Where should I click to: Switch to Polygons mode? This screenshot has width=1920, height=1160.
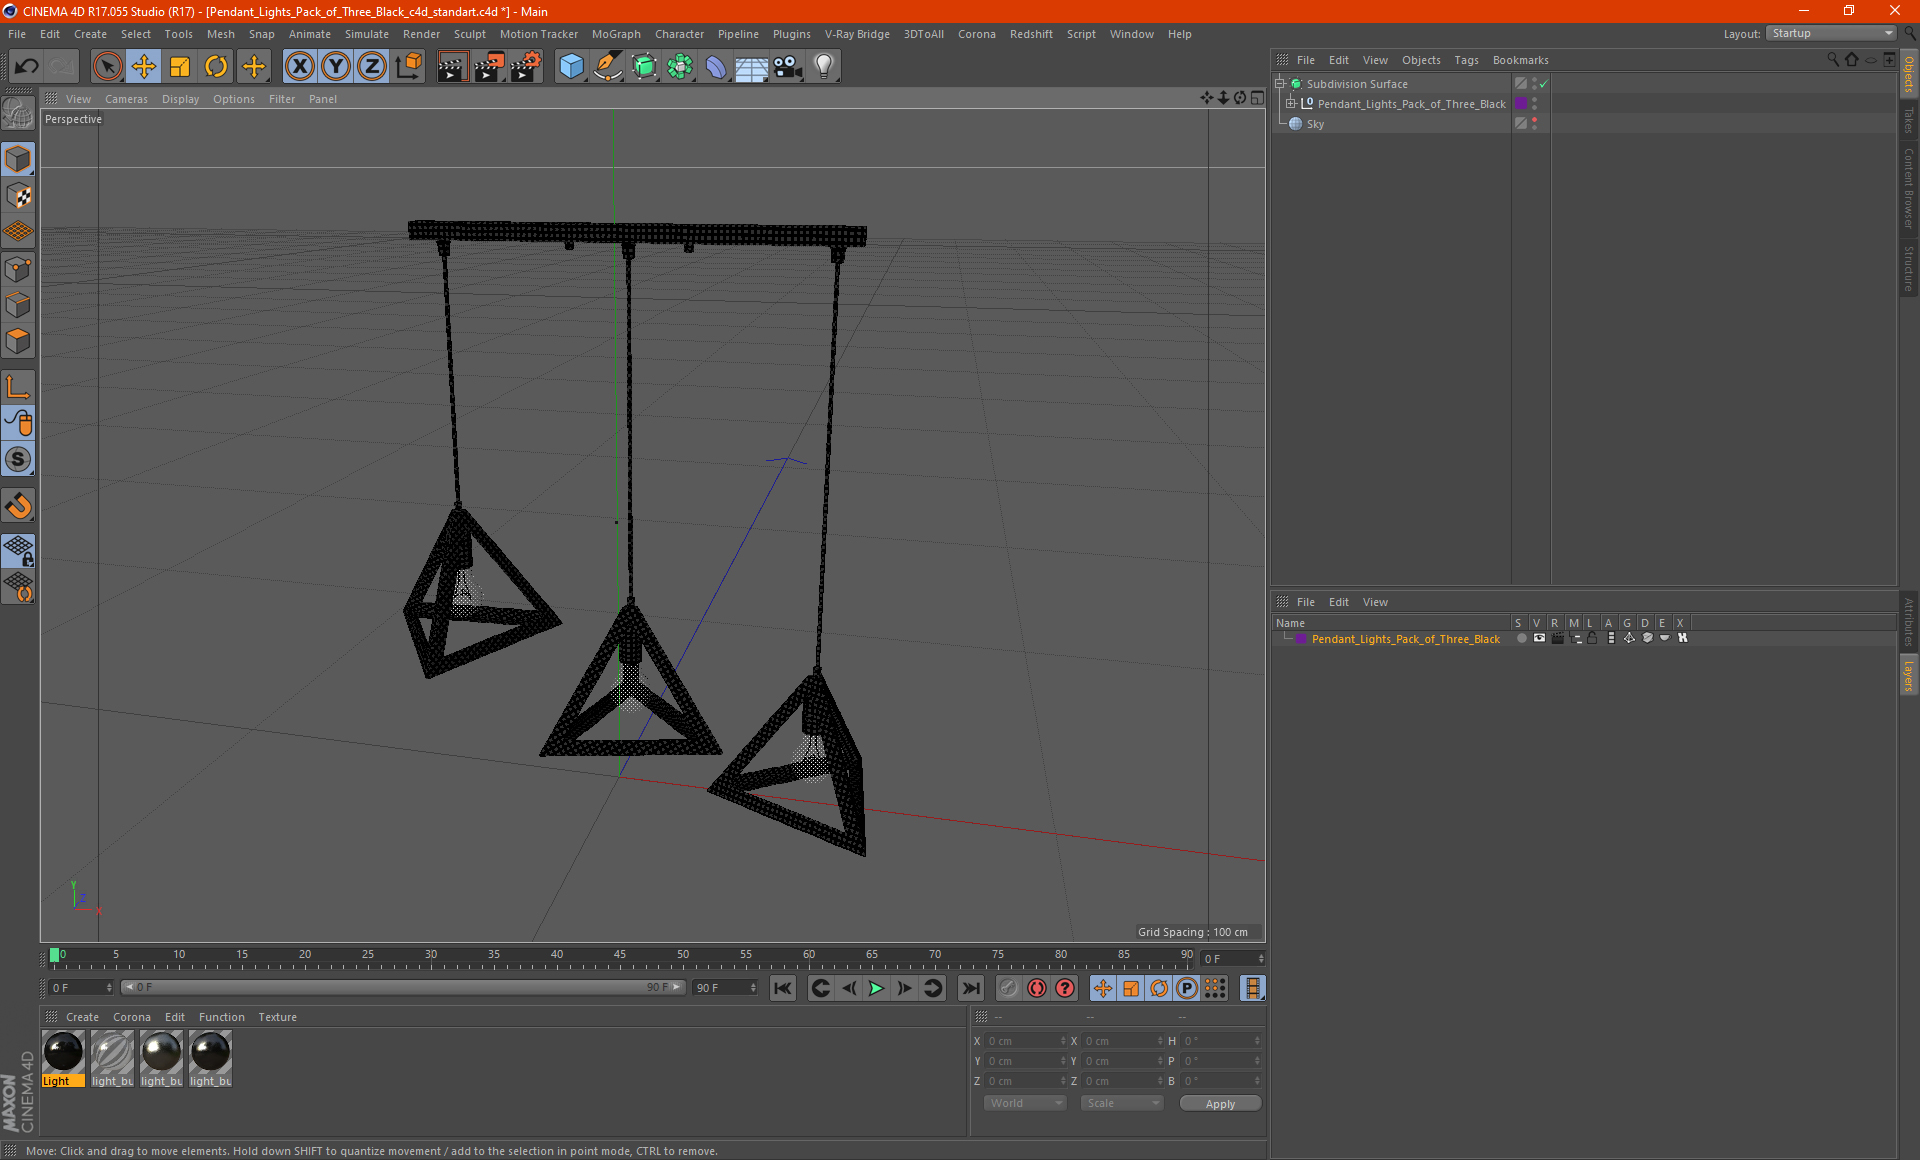(x=19, y=341)
